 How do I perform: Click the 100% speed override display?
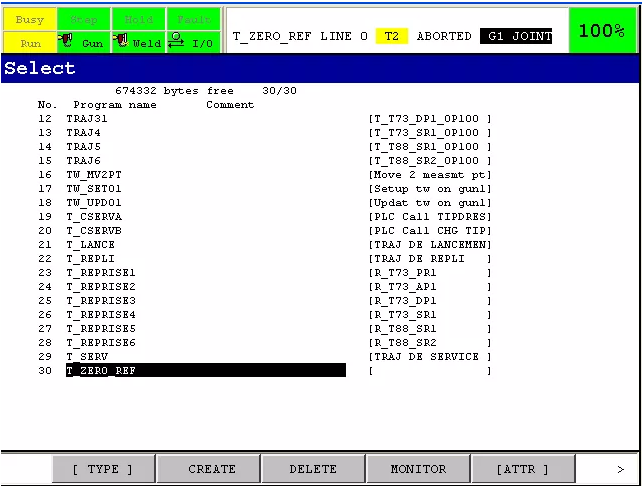[x=602, y=30]
